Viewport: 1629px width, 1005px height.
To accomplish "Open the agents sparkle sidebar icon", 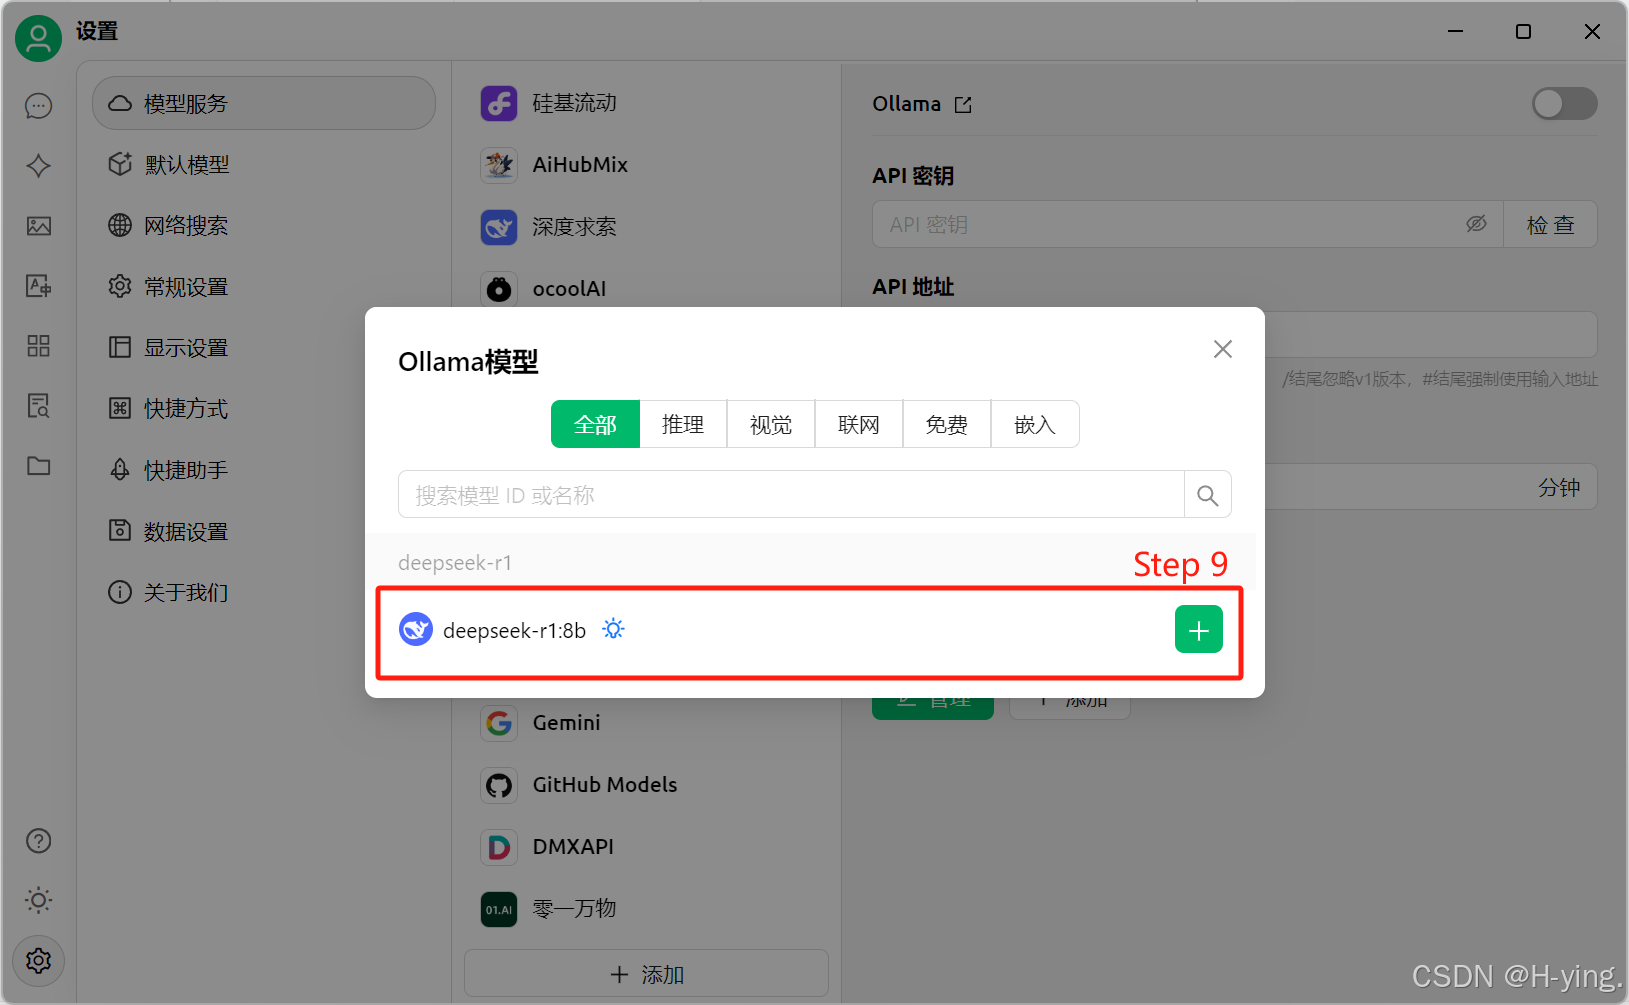I will (x=38, y=166).
